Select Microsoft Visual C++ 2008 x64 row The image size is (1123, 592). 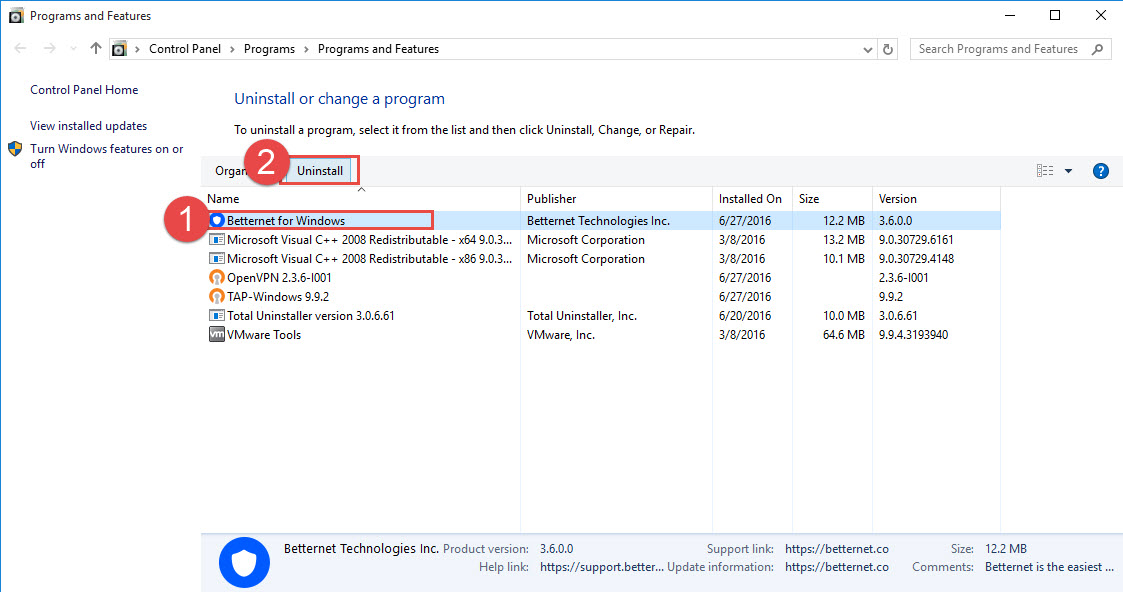[601, 240]
